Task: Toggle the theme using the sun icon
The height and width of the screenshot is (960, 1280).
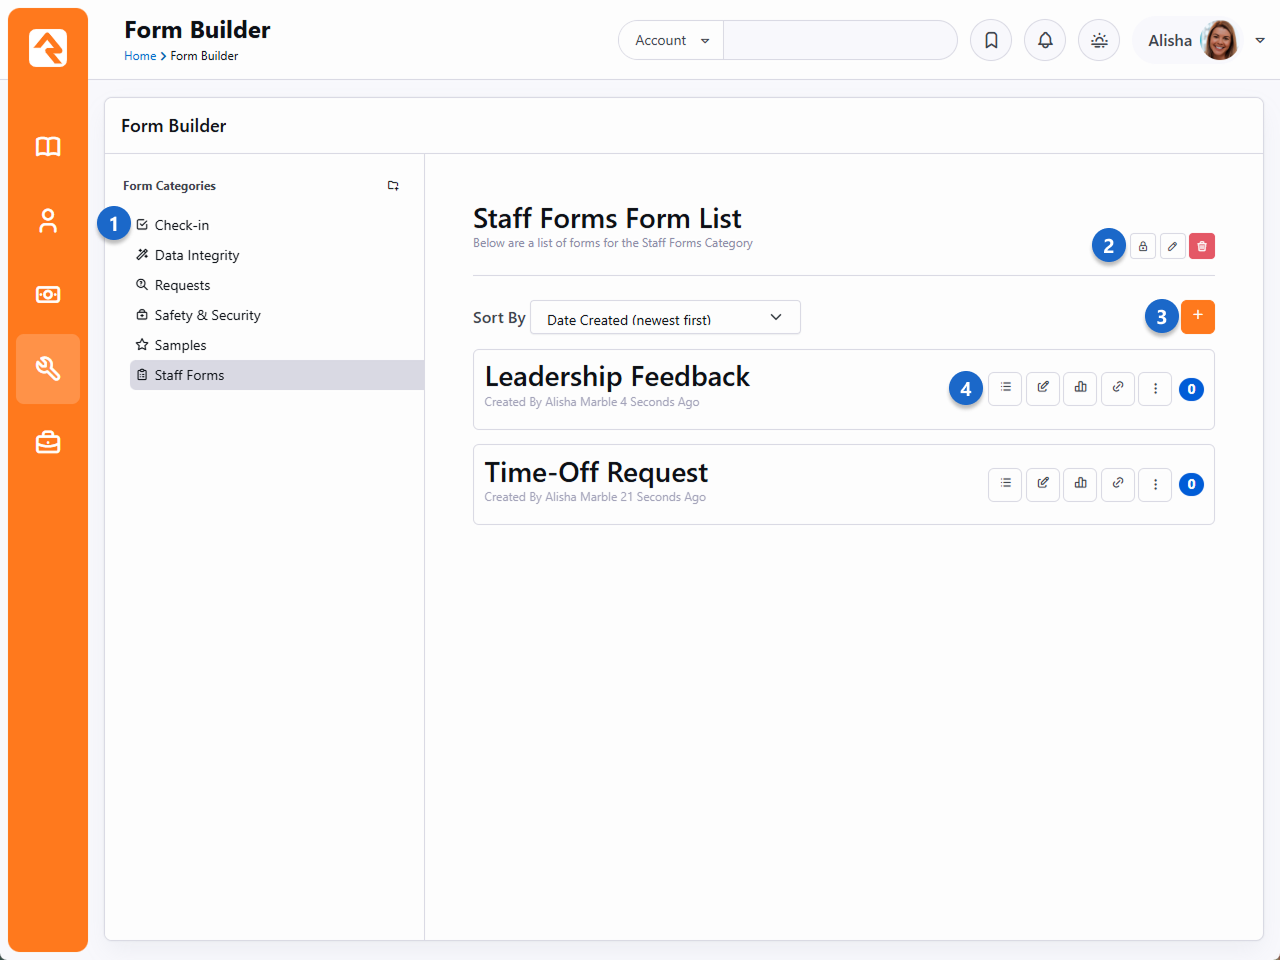Action: pyautogui.click(x=1099, y=41)
